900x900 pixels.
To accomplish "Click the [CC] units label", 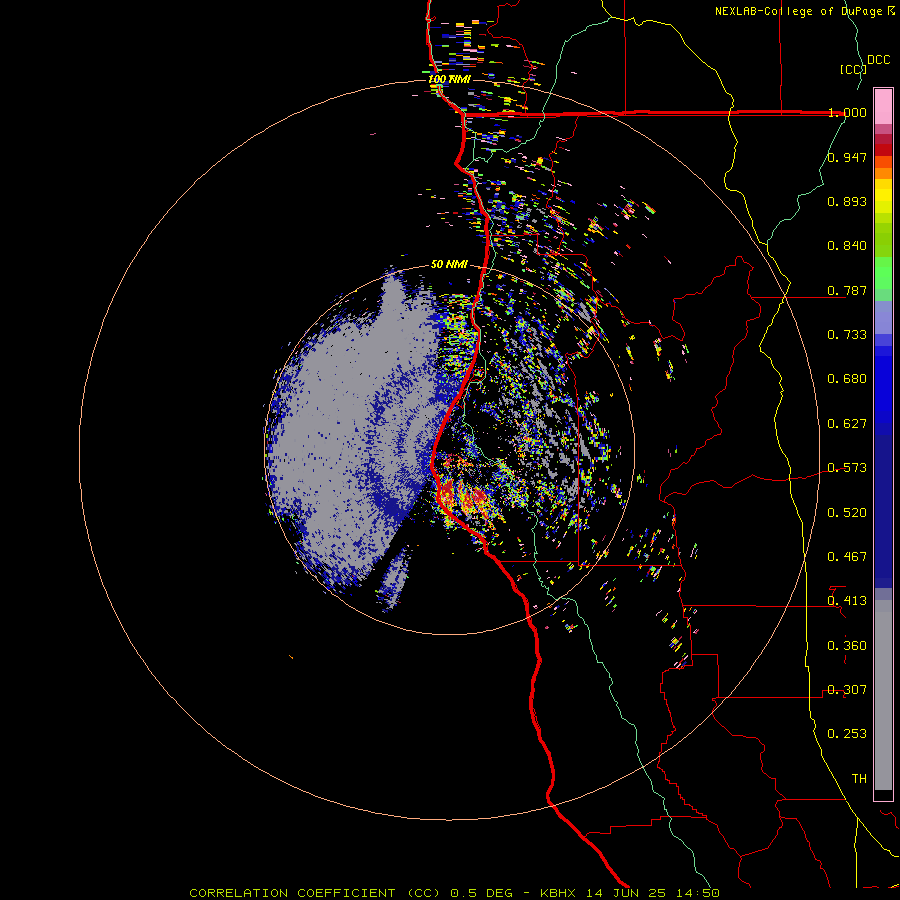I will 853,69.
